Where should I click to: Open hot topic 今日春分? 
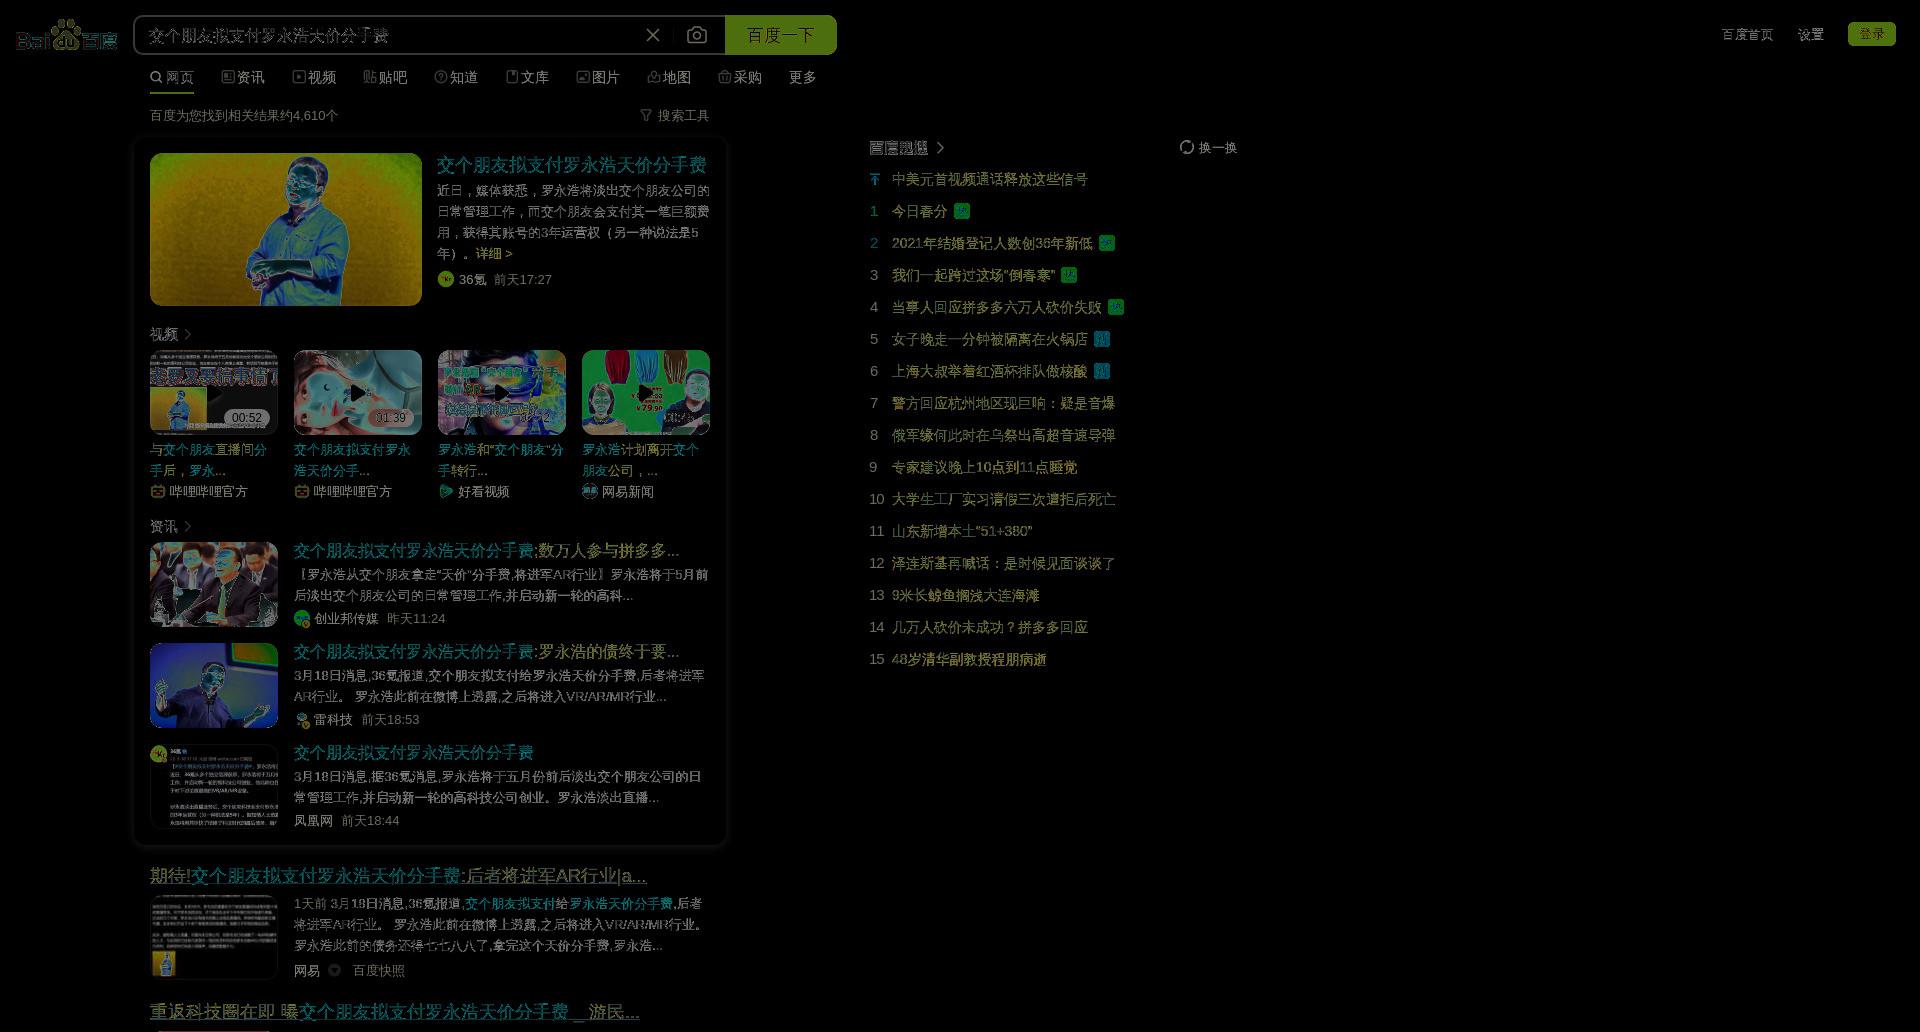[x=919, y=211]
